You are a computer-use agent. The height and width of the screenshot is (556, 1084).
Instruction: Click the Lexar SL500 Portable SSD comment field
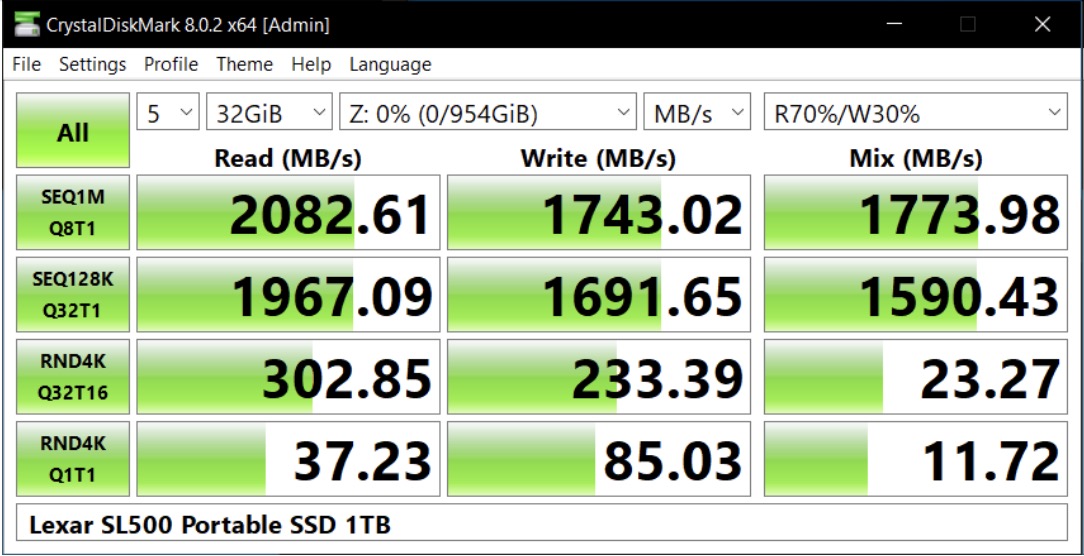(x=541, y=525)
